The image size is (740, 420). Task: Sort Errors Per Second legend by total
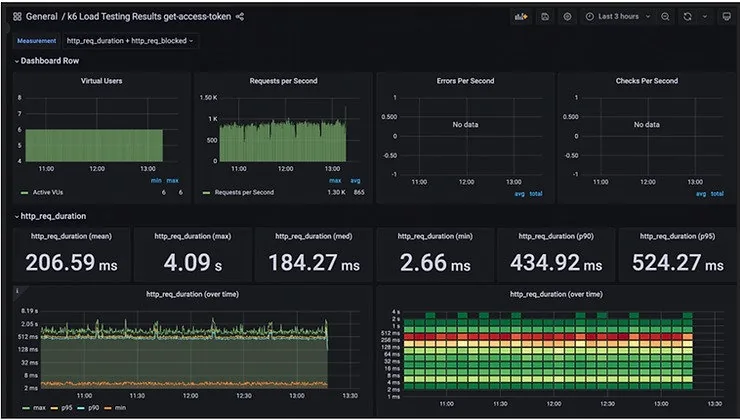pos(536,194)
